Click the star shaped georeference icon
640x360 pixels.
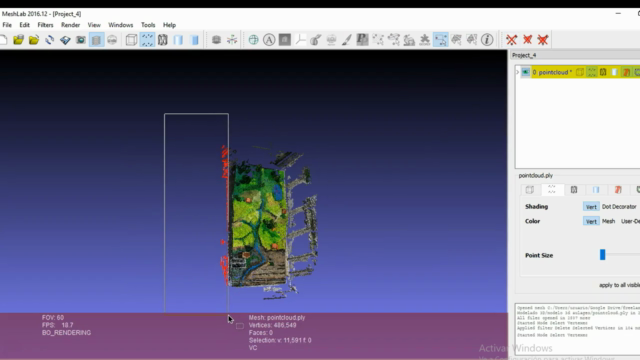tap(424, 40)
